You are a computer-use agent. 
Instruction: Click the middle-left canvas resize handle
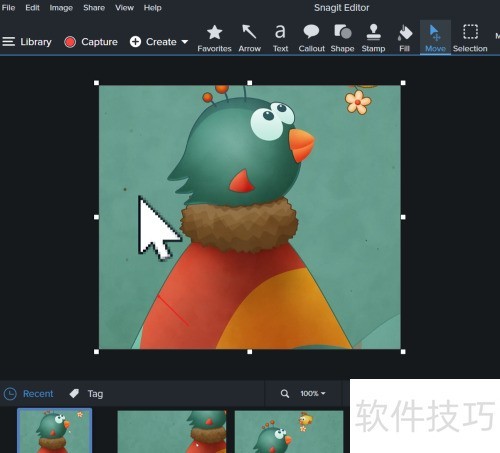(96, 217)
